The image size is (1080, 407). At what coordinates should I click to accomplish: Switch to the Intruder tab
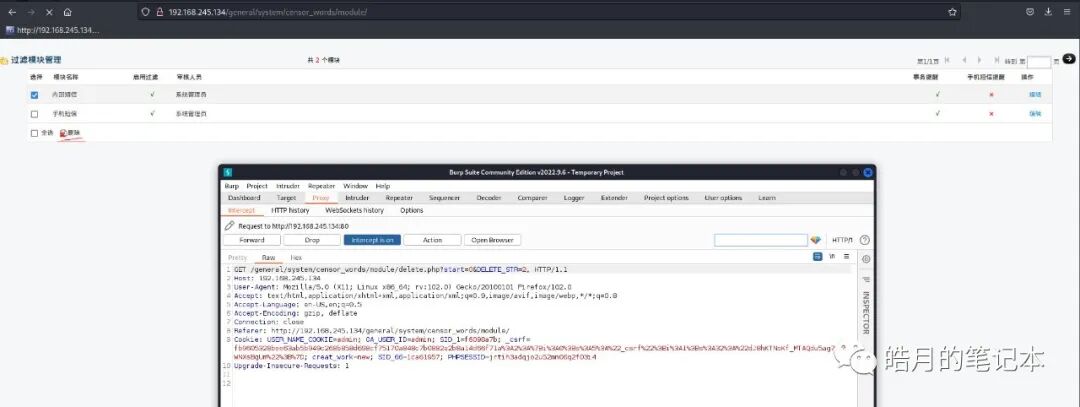coord(357,198)
